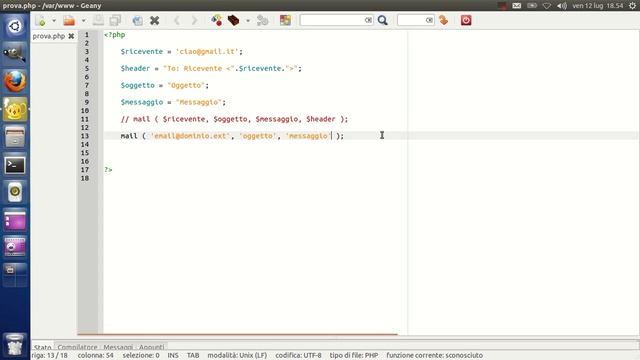Screen dimensions: 640x360
Task: Open the color chooser dialog
Action: coord(285,20)
